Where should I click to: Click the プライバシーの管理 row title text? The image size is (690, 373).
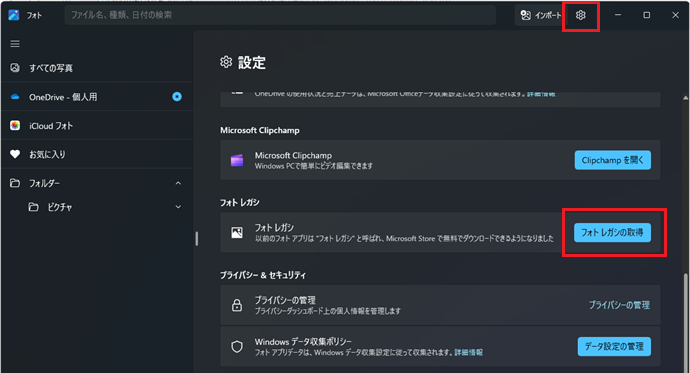(285, 300)
